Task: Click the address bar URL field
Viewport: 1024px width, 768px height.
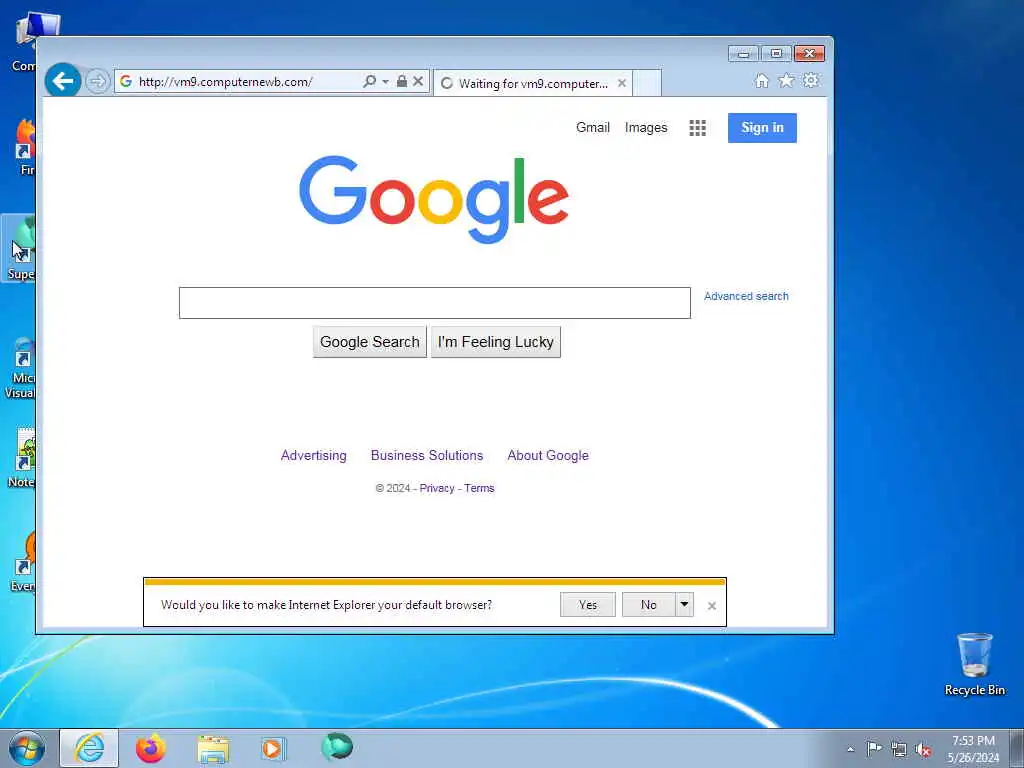Action: 247,82
